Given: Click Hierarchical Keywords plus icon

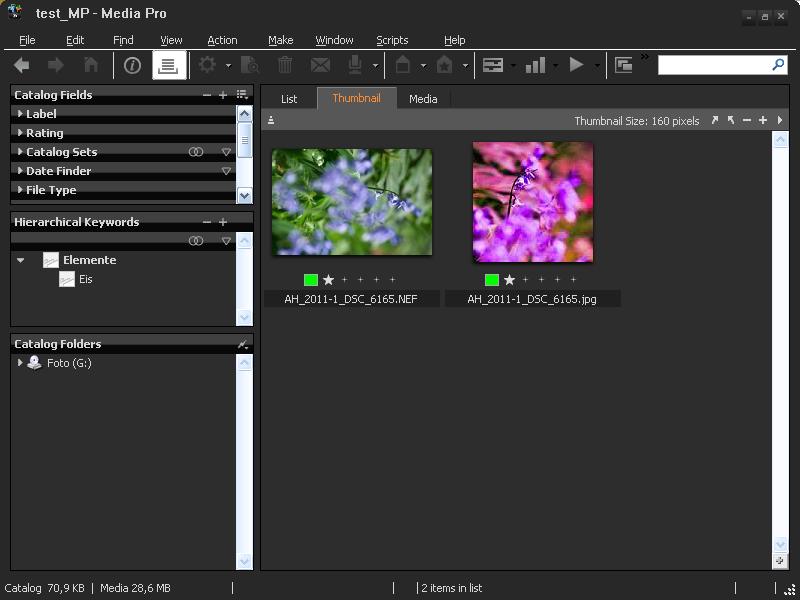Looking at the screenshot, I should coord(223,222).
